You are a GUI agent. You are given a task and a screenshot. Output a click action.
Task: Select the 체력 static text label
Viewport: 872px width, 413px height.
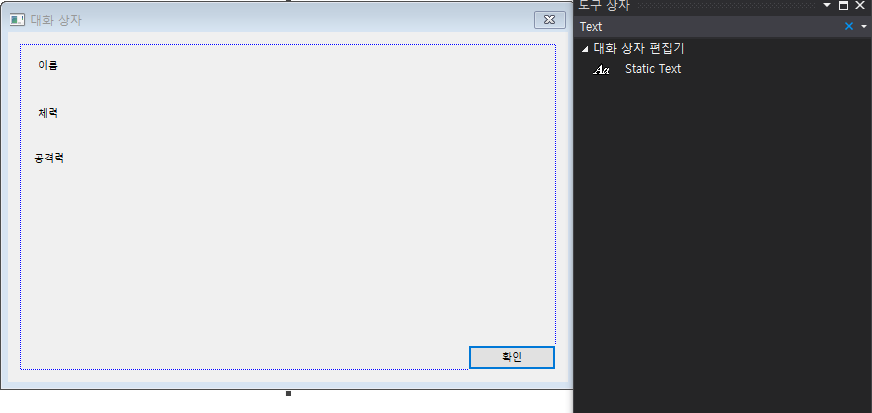pos(48,113)
